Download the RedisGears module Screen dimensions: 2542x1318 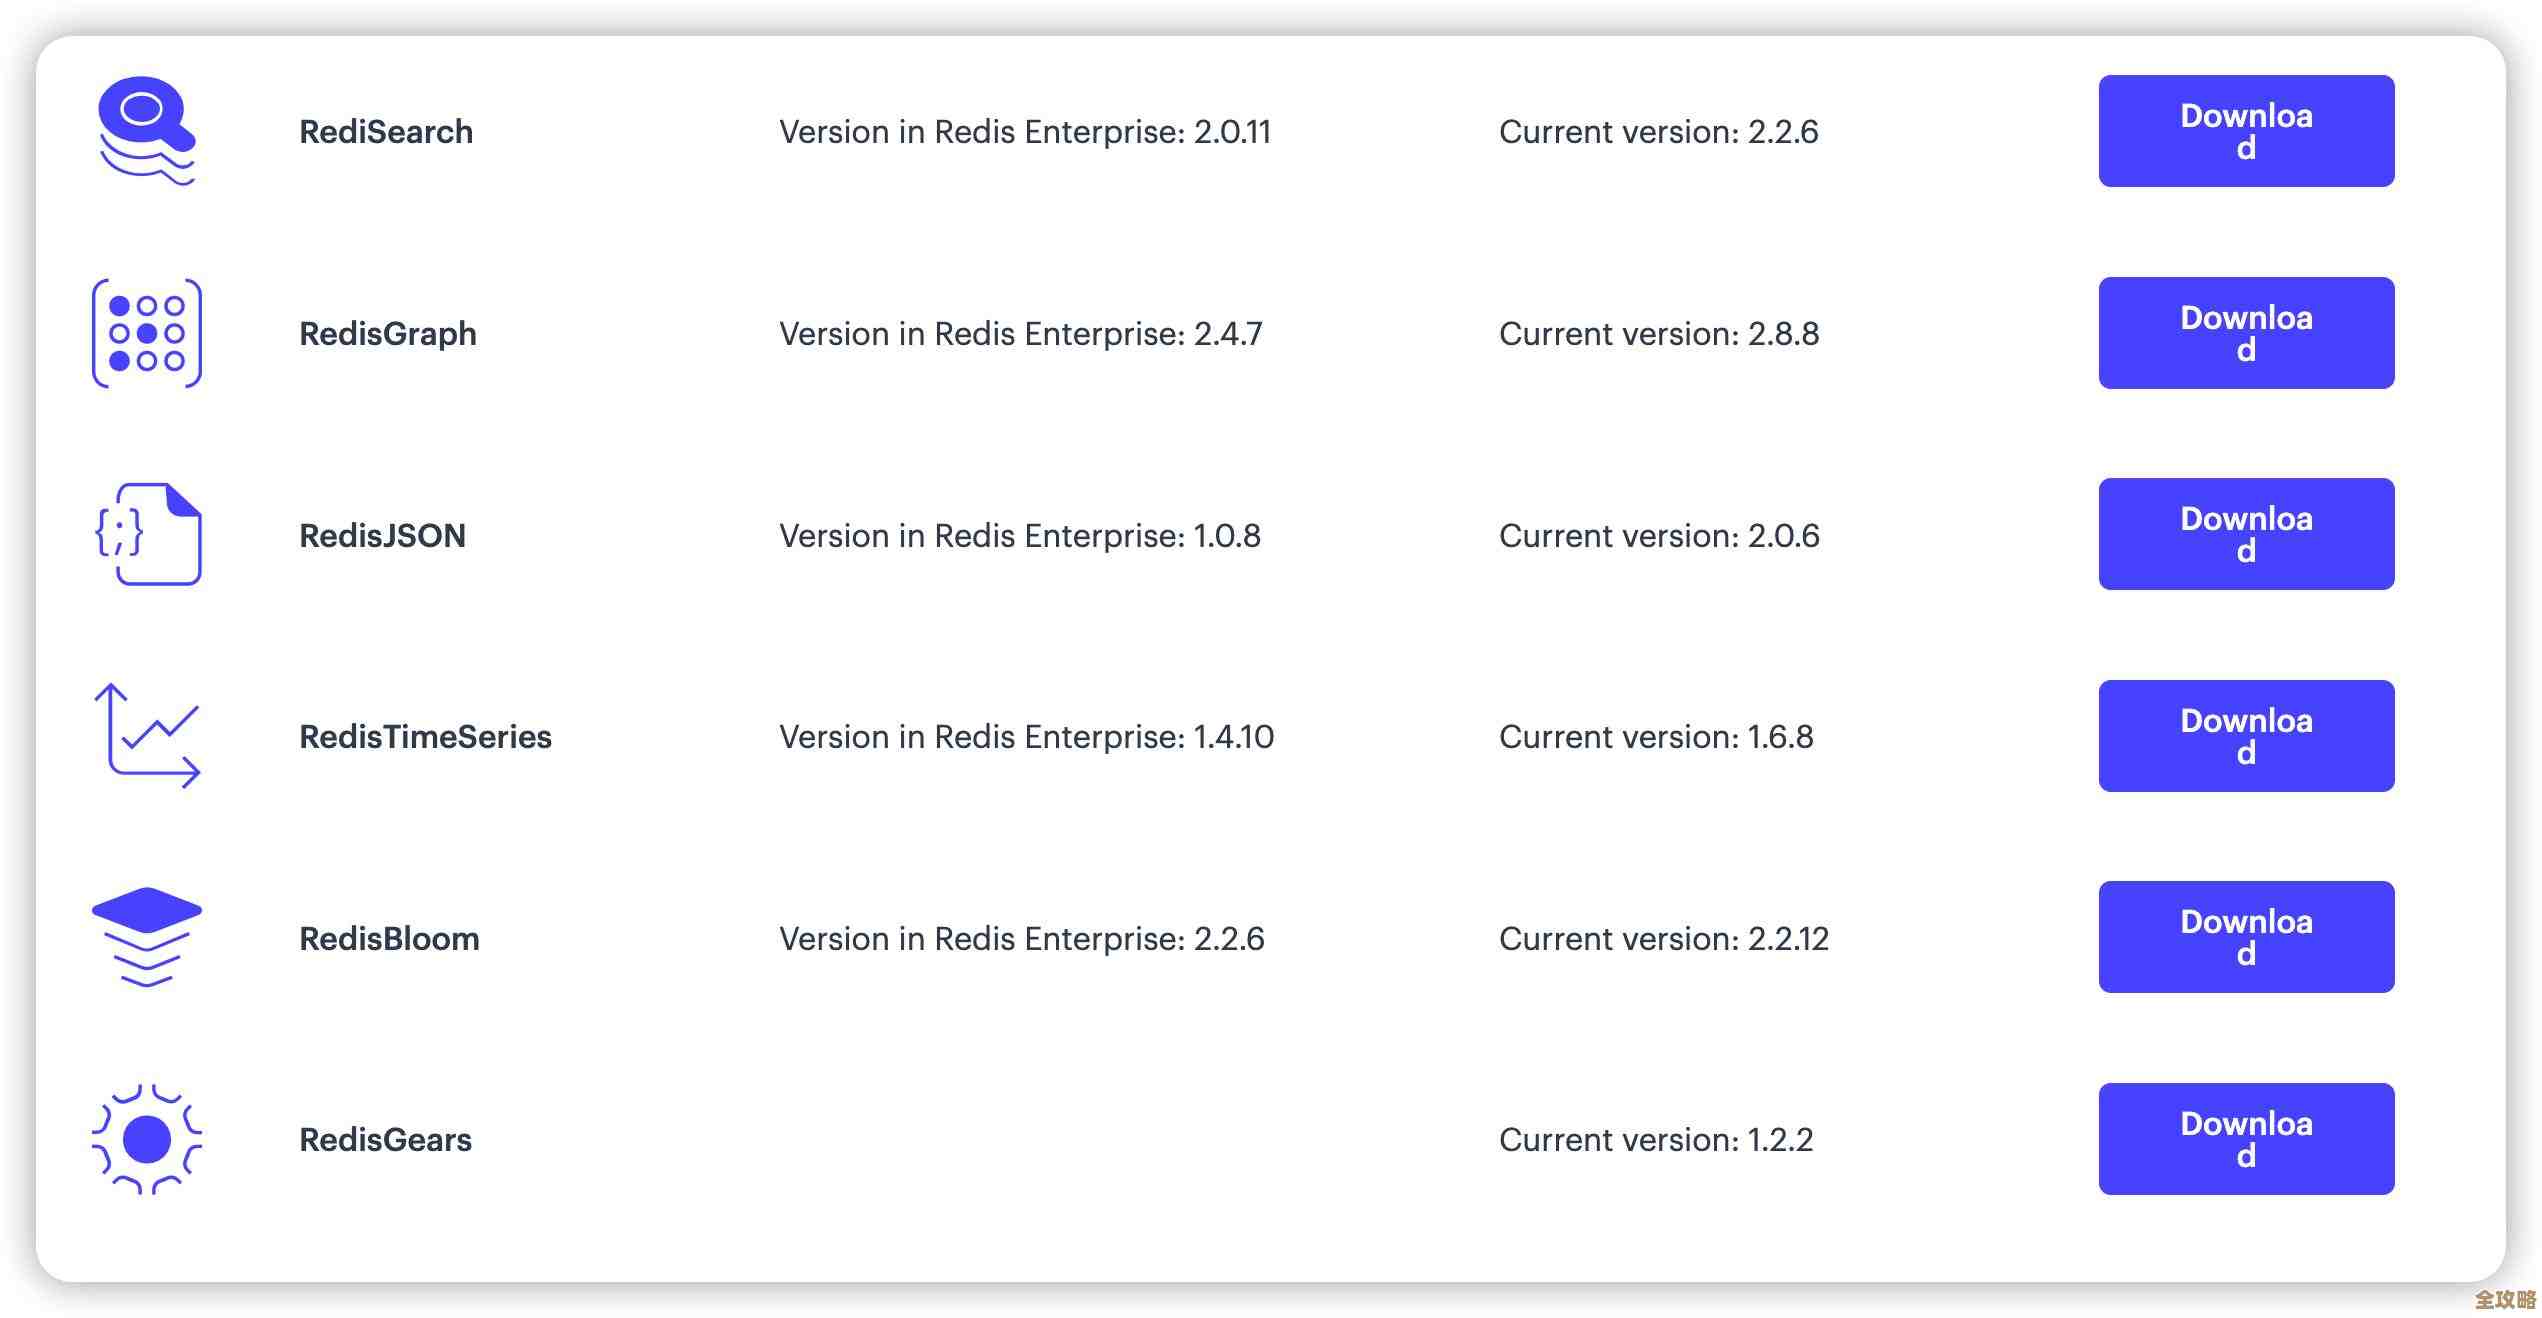click(x=2245, y=1139)
